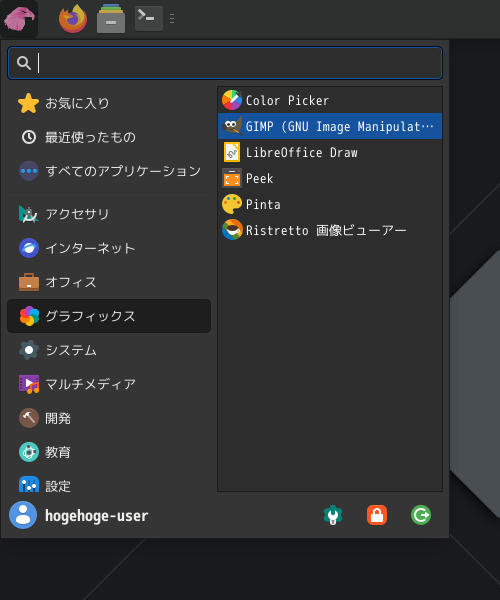The height and width of the screenshot is (600, 500).
Task: Click the green log out icon
Action: click(421, 515)
